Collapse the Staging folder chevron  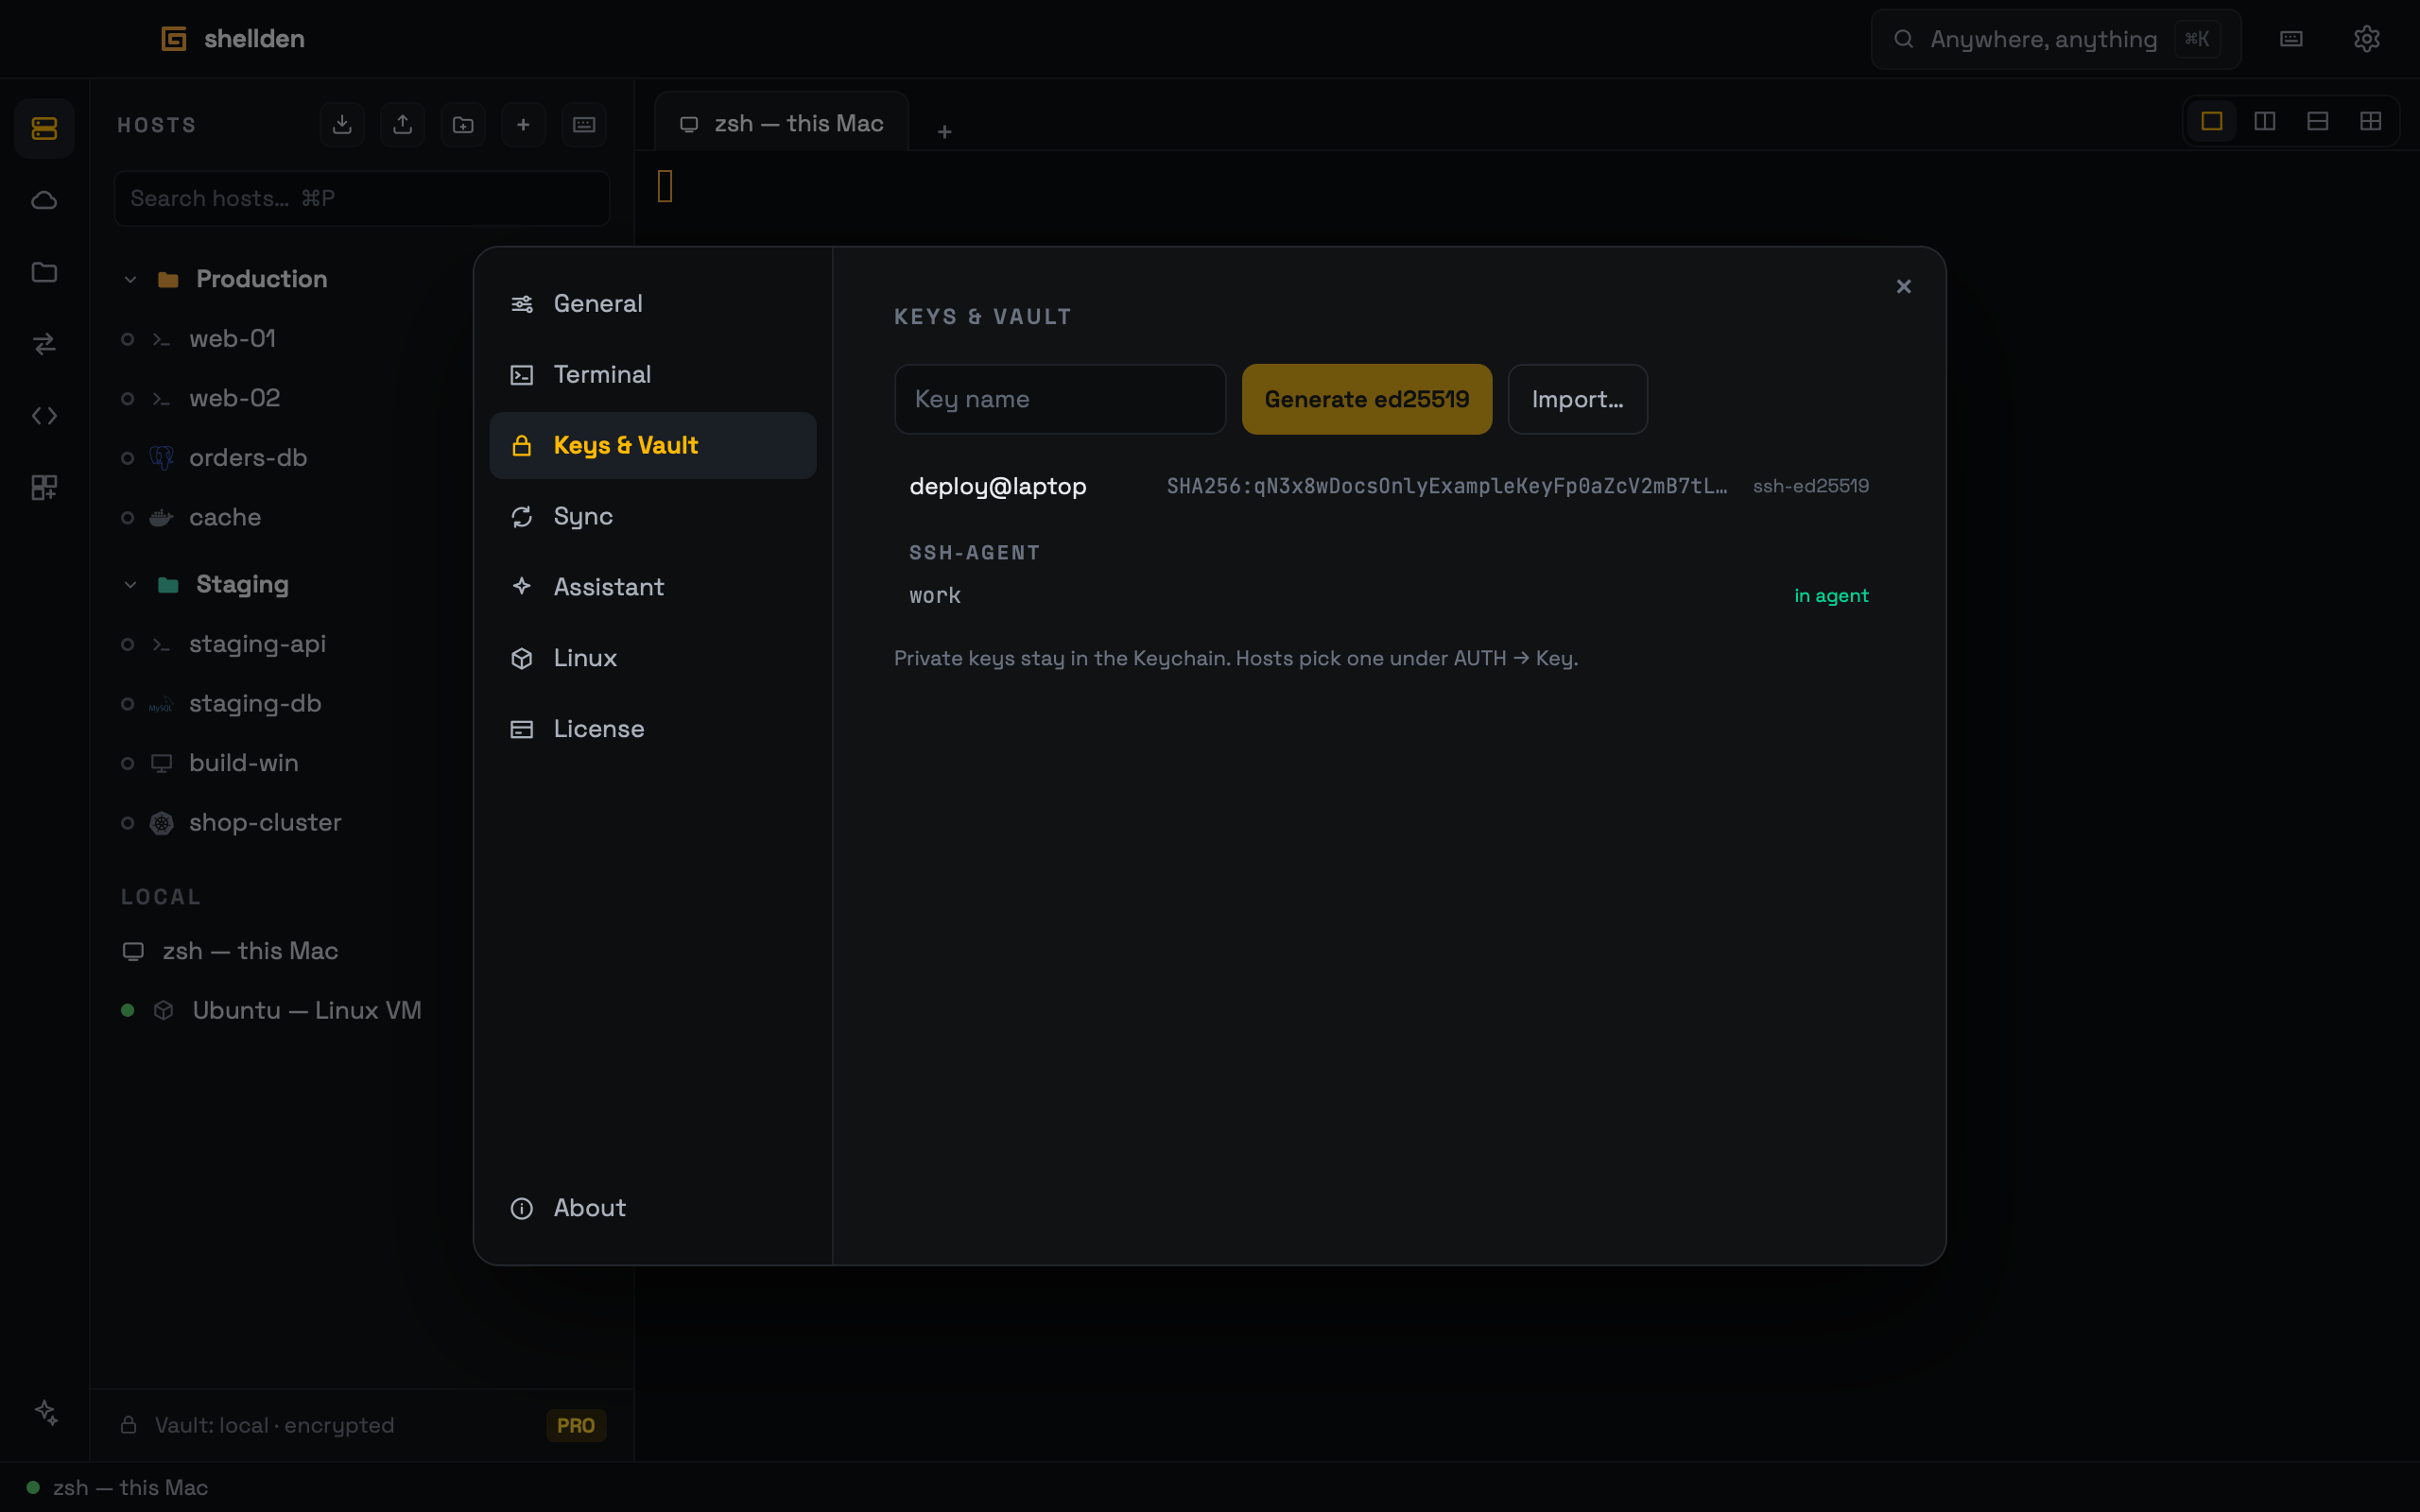130,584
